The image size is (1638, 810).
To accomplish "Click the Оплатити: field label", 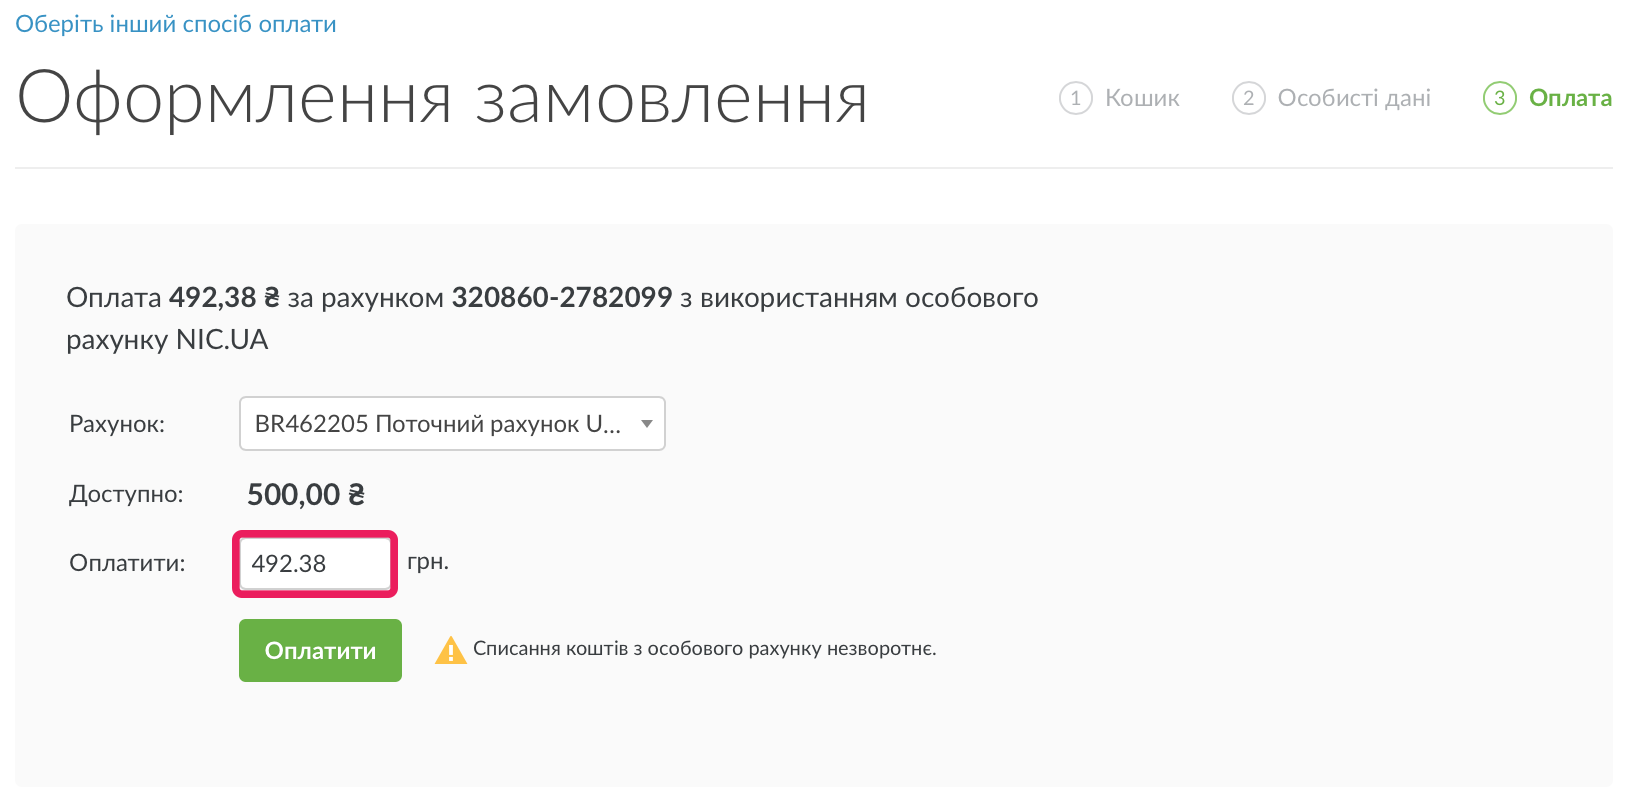I will tap(127, 563).
